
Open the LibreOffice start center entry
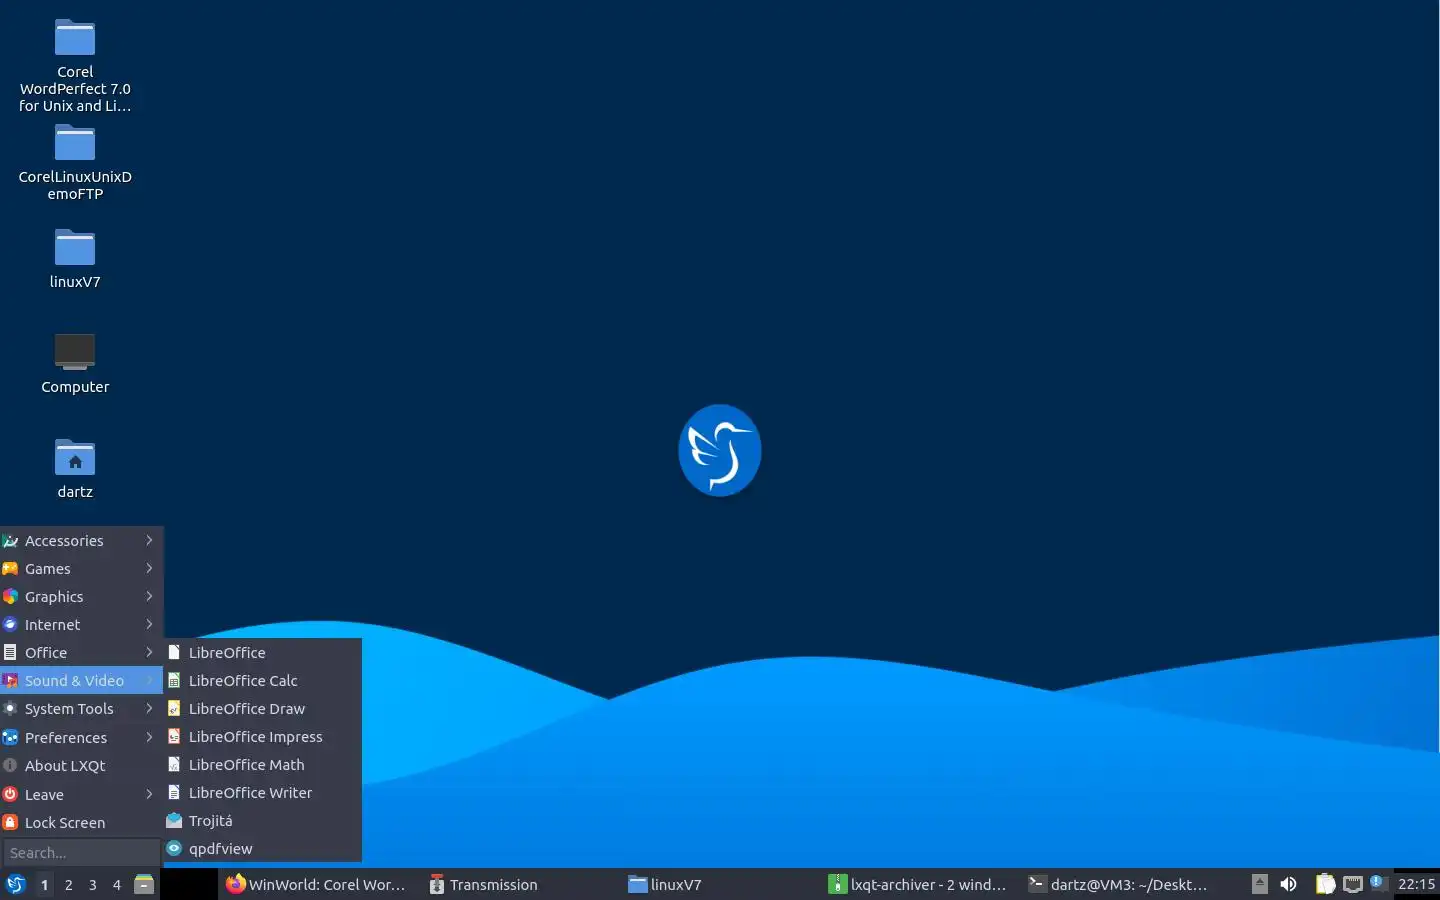coord(262,652)
